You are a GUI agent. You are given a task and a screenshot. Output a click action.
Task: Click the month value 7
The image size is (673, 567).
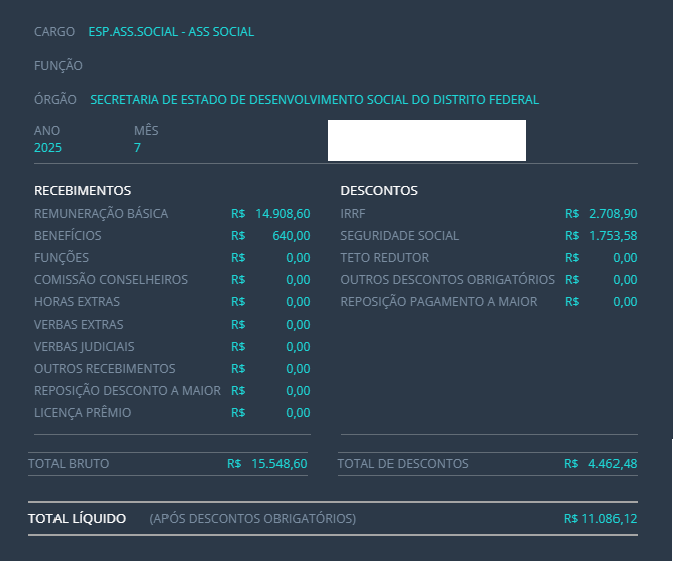pos(137,148)
